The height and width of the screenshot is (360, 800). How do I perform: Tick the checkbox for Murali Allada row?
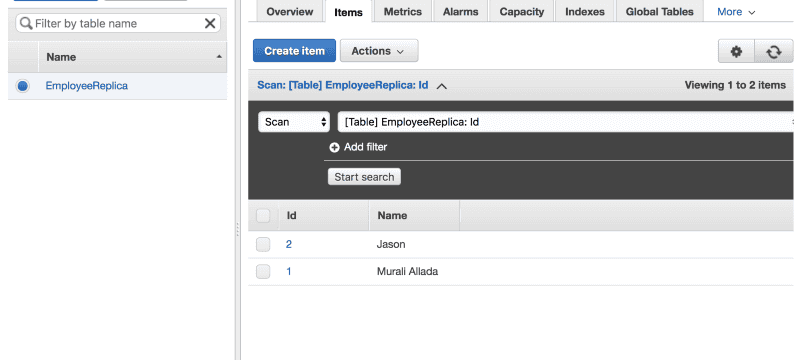pos(263,272)
